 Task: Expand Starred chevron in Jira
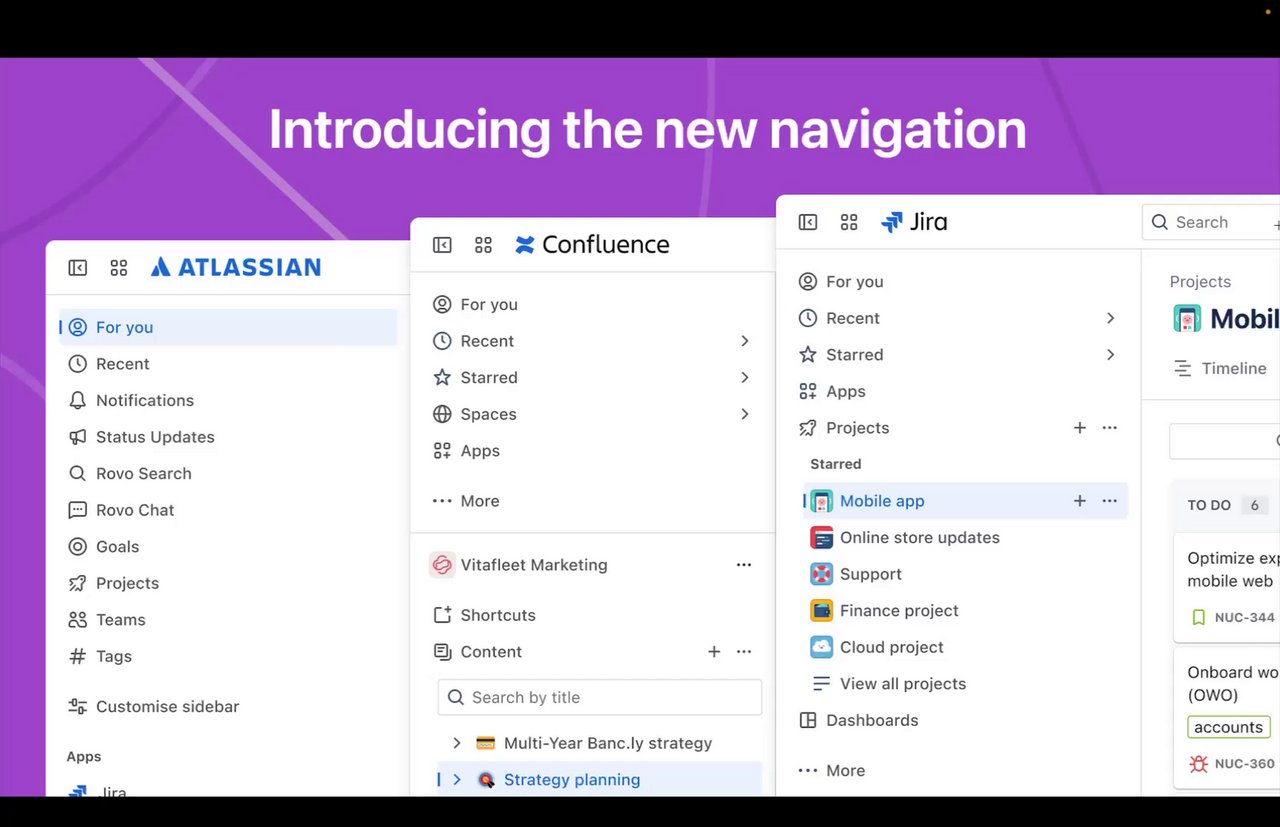(1110, 355)
